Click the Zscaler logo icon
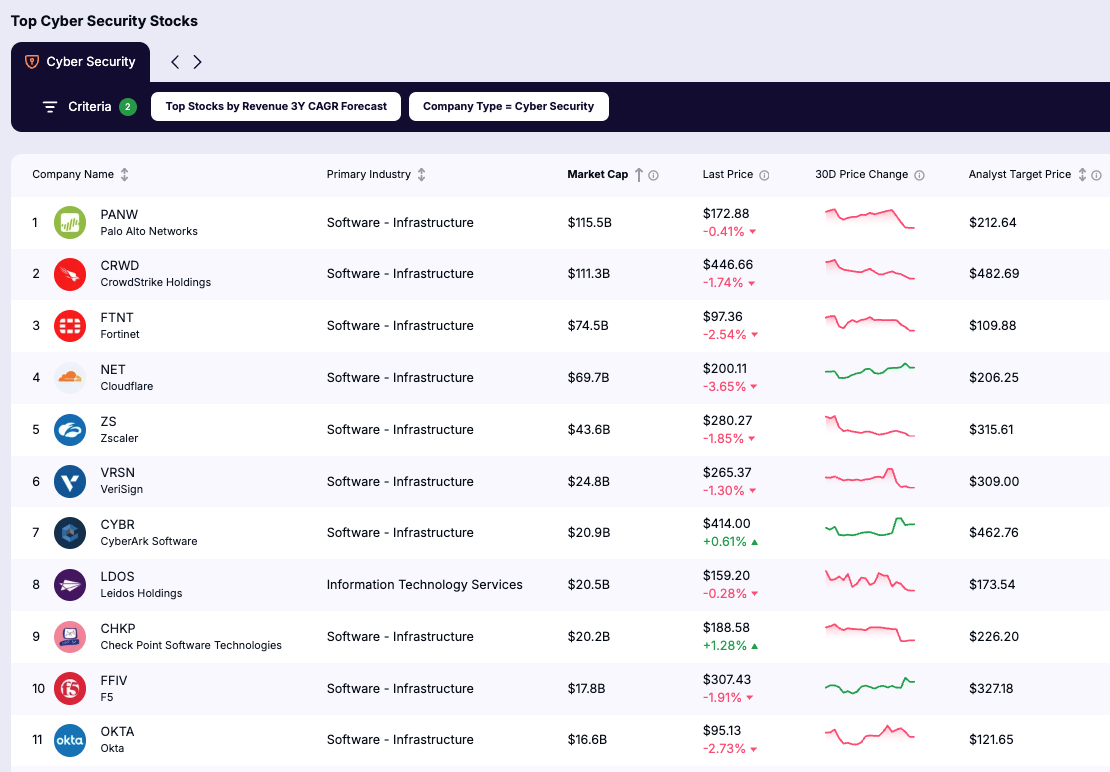 [70, 430]
